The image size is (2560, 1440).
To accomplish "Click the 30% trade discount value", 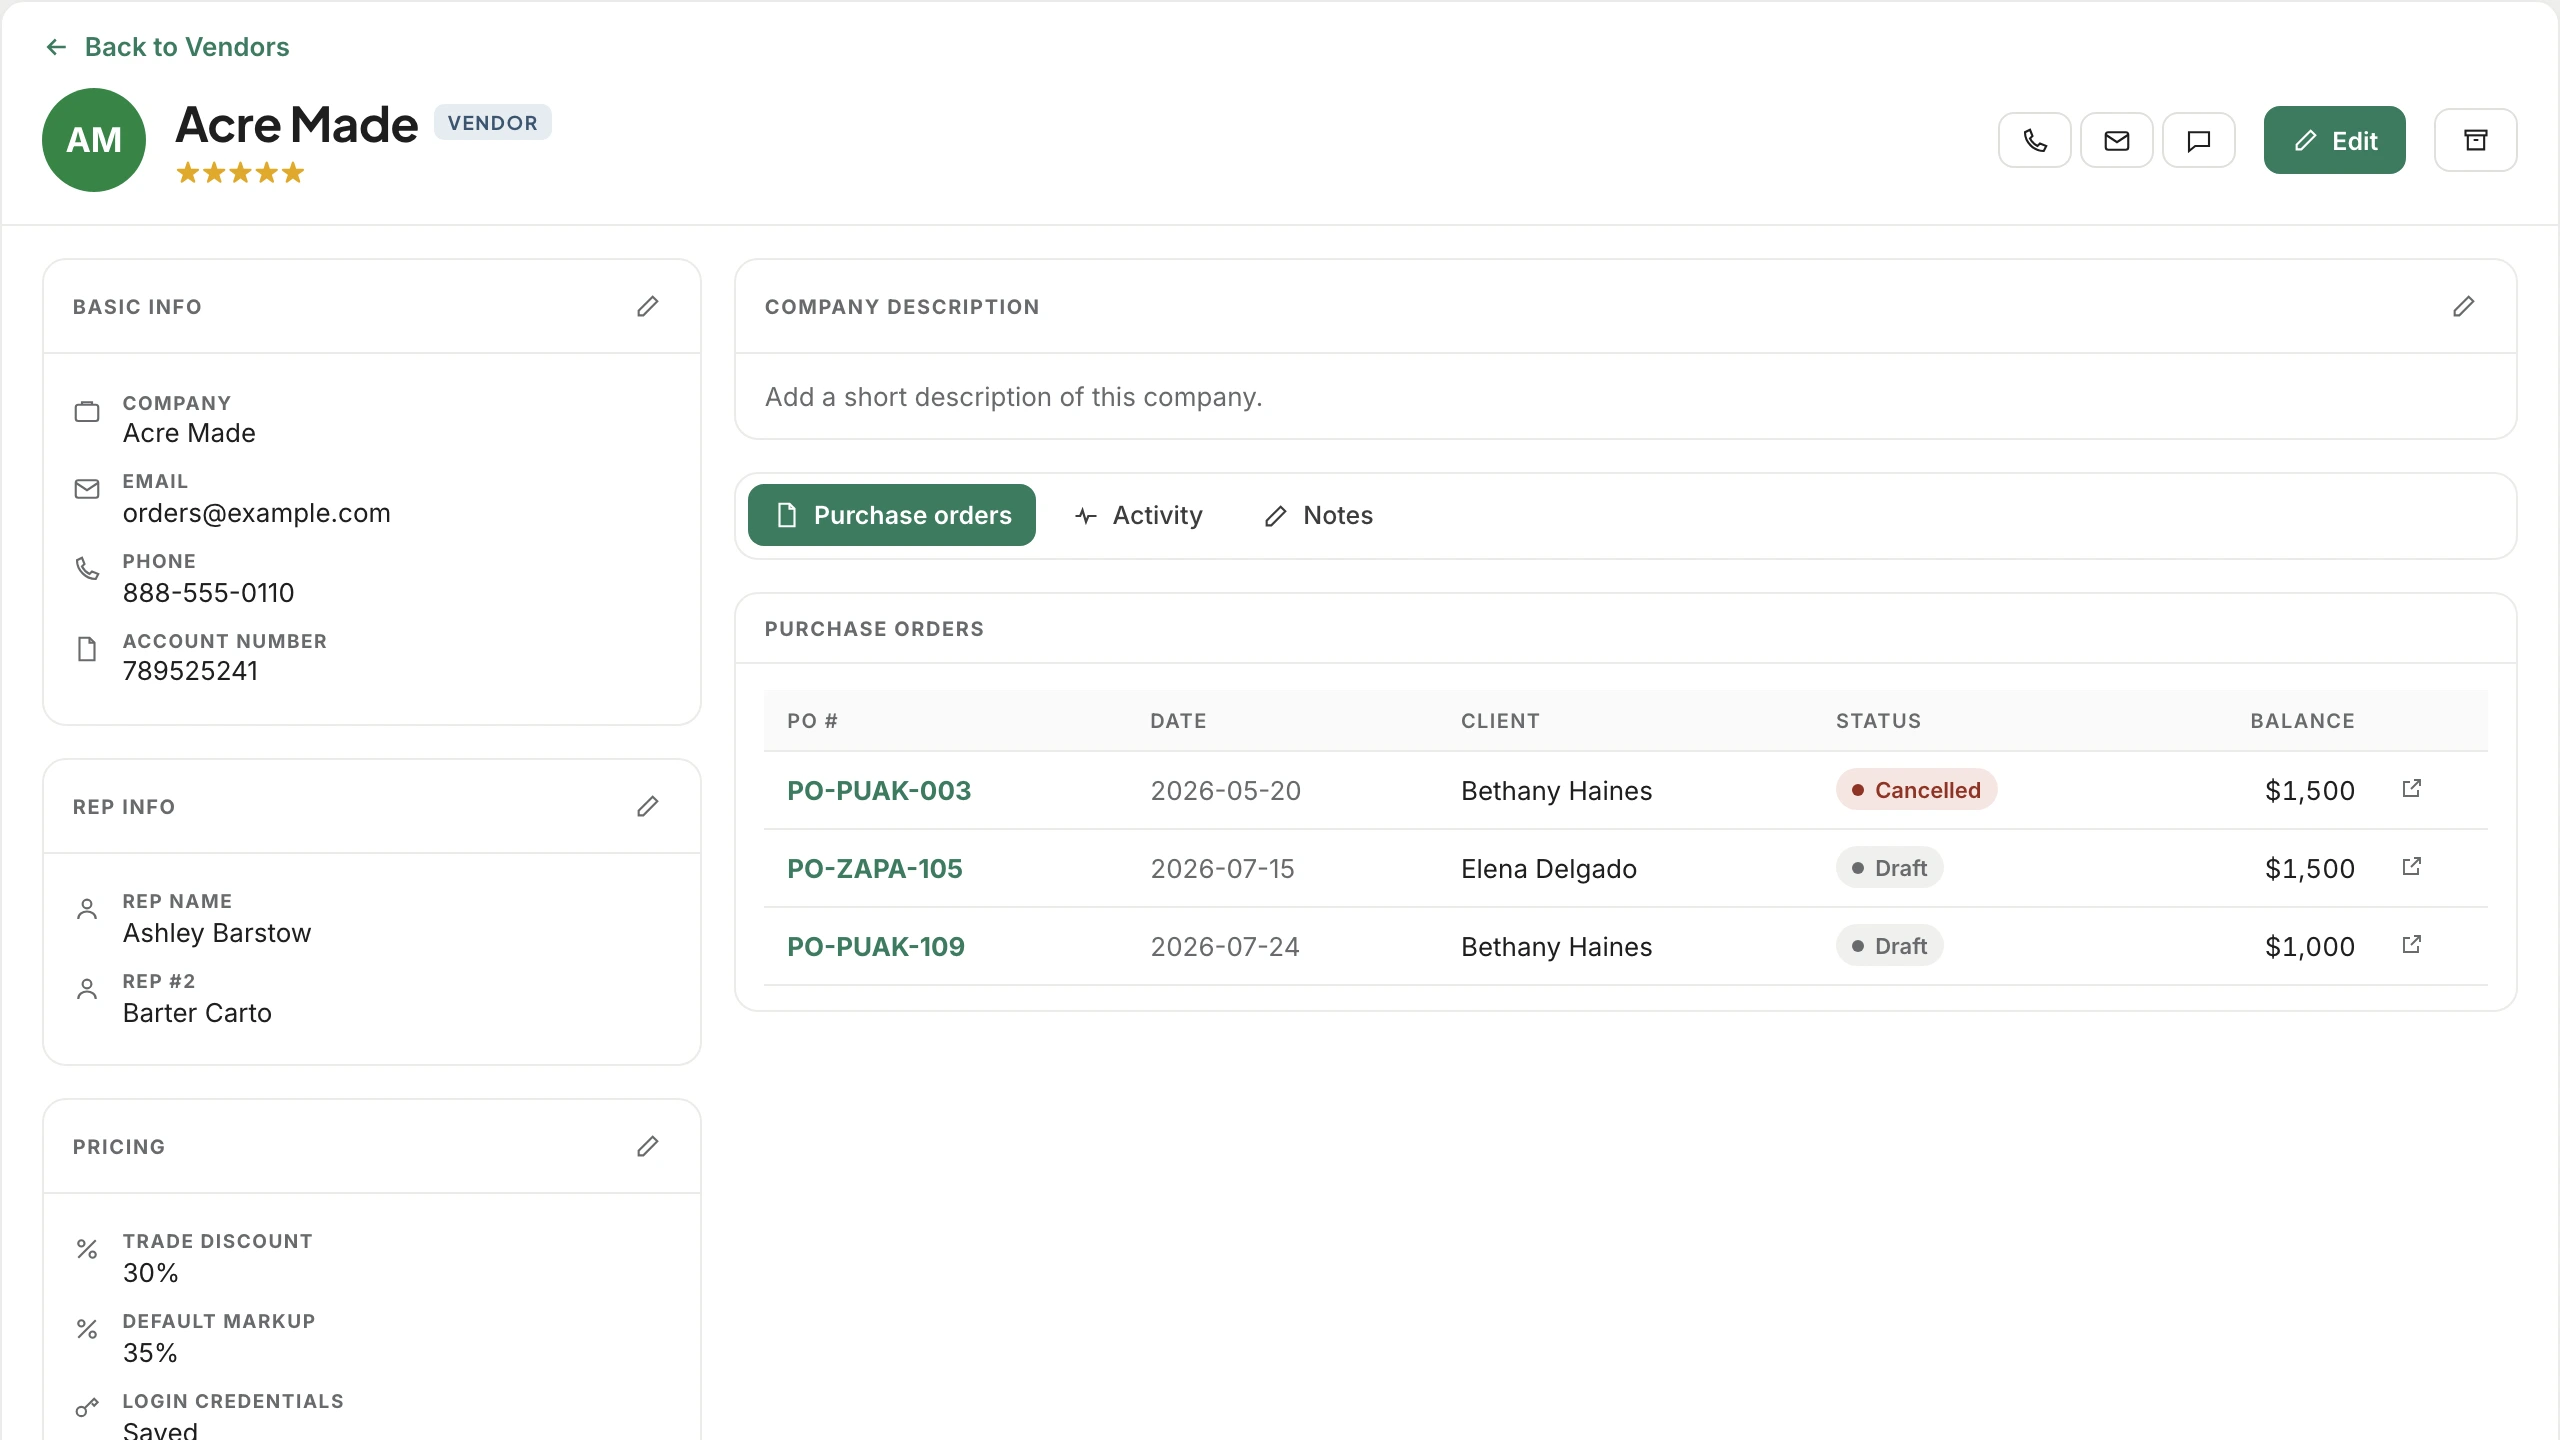I will click(x=151, y=1273).
